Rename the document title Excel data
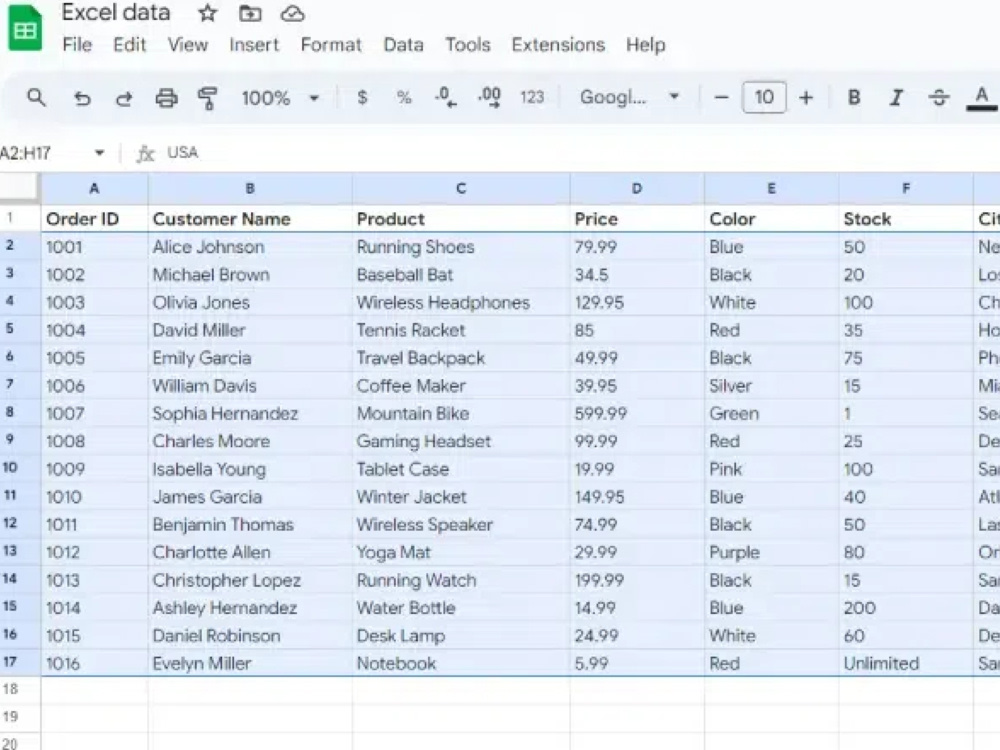The width and height of the screenshot is (1000, 750). 116,13
